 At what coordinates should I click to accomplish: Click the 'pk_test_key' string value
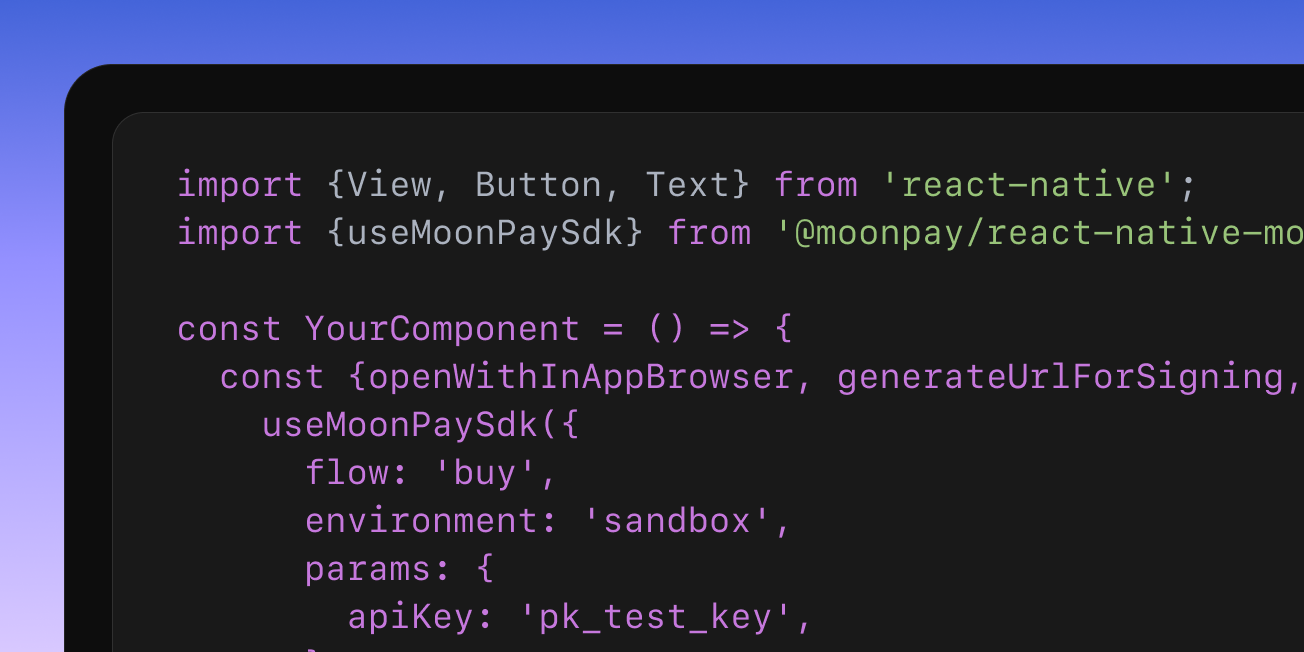coord(655,617)
